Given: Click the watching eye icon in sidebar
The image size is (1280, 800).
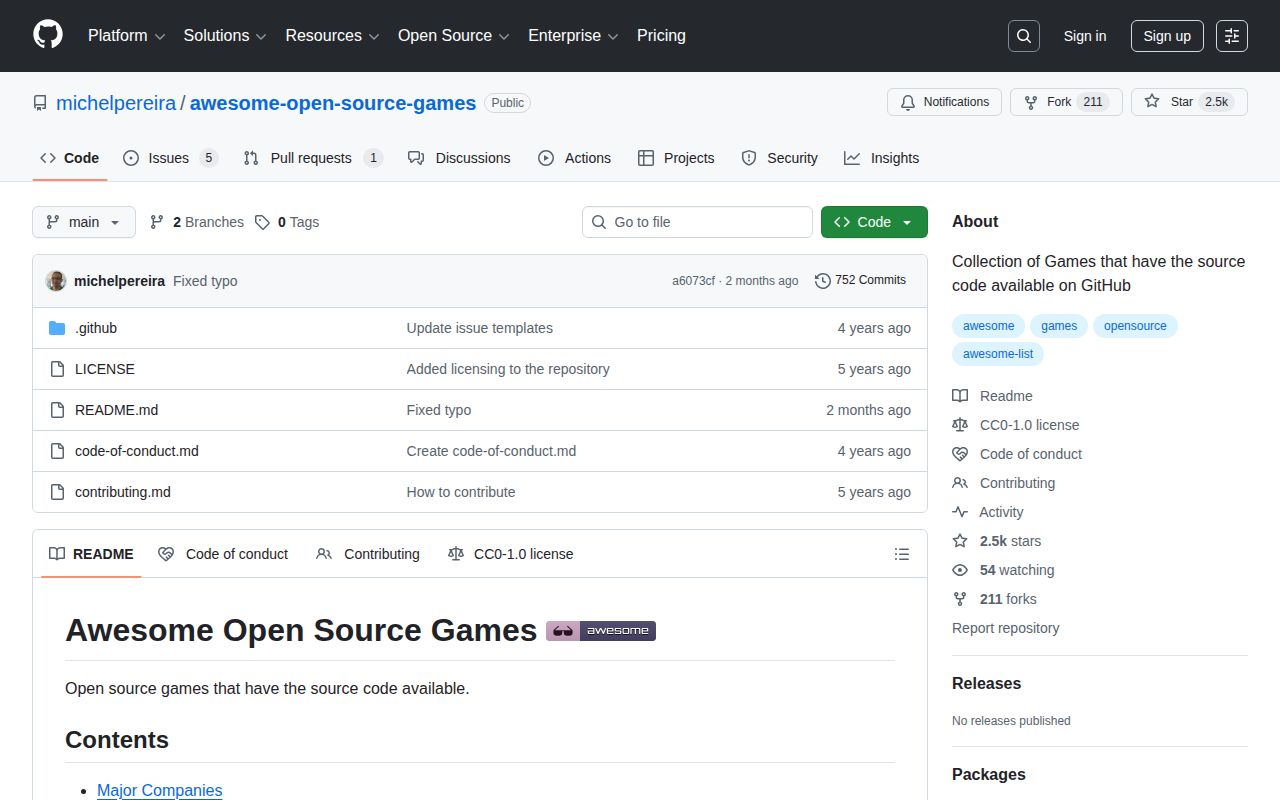Looking at the screenshot, I should pos(959,569).
